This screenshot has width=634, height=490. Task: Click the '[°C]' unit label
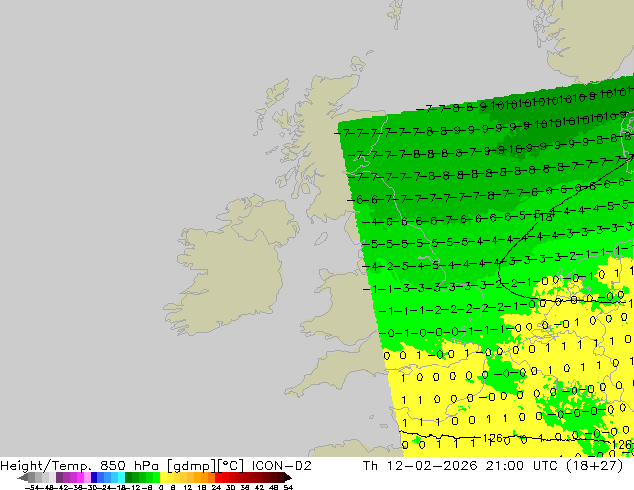(x=231, y=466)
